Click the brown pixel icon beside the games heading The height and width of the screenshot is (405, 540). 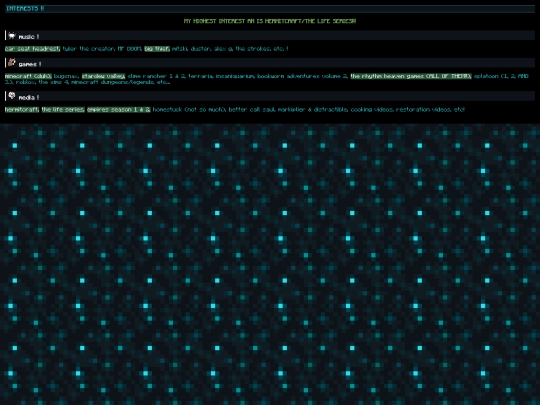12,62
